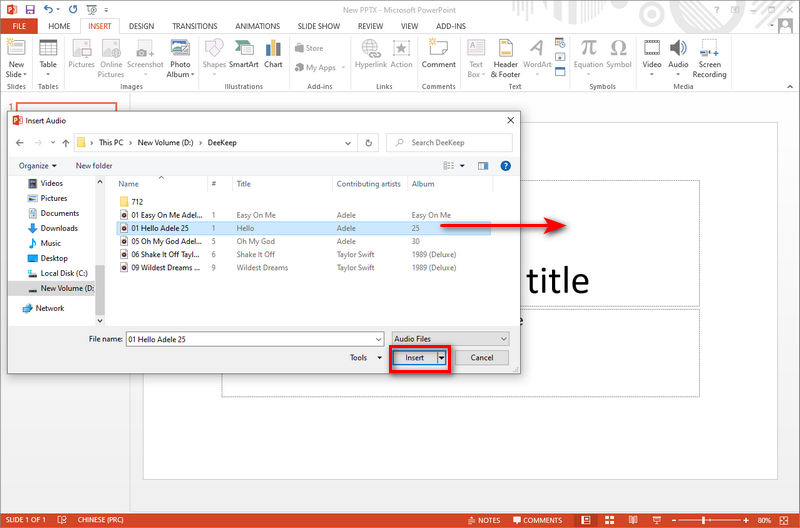The image size is (800, 528).
Task: Fit slide to current window icon
Action: coord(784,520)
